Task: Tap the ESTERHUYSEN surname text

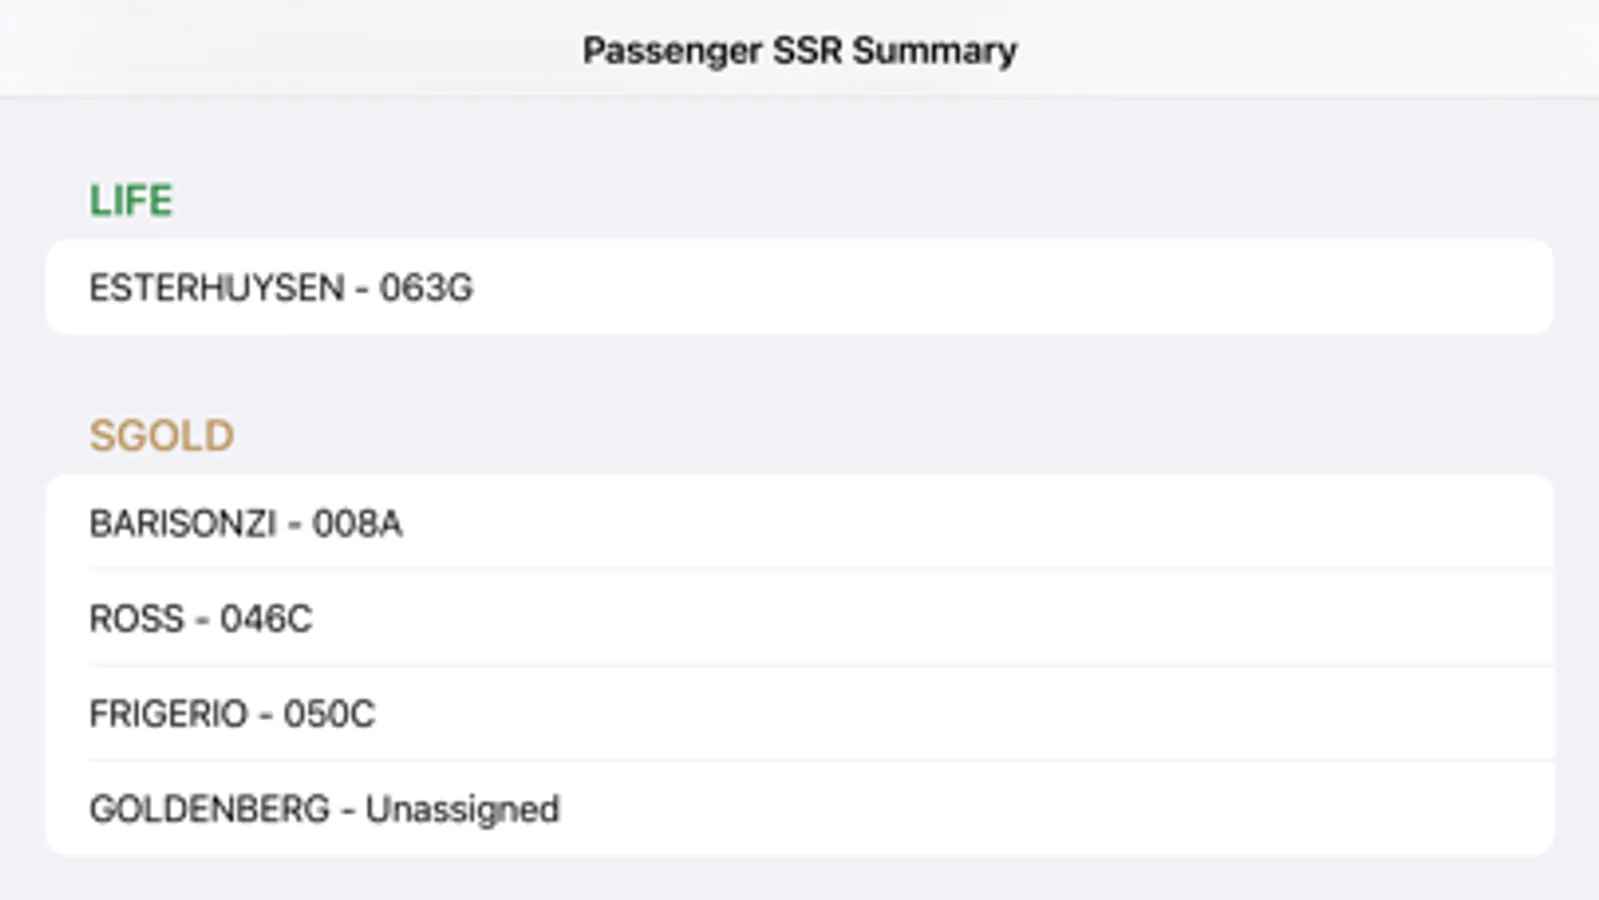Action: point(217,288)
